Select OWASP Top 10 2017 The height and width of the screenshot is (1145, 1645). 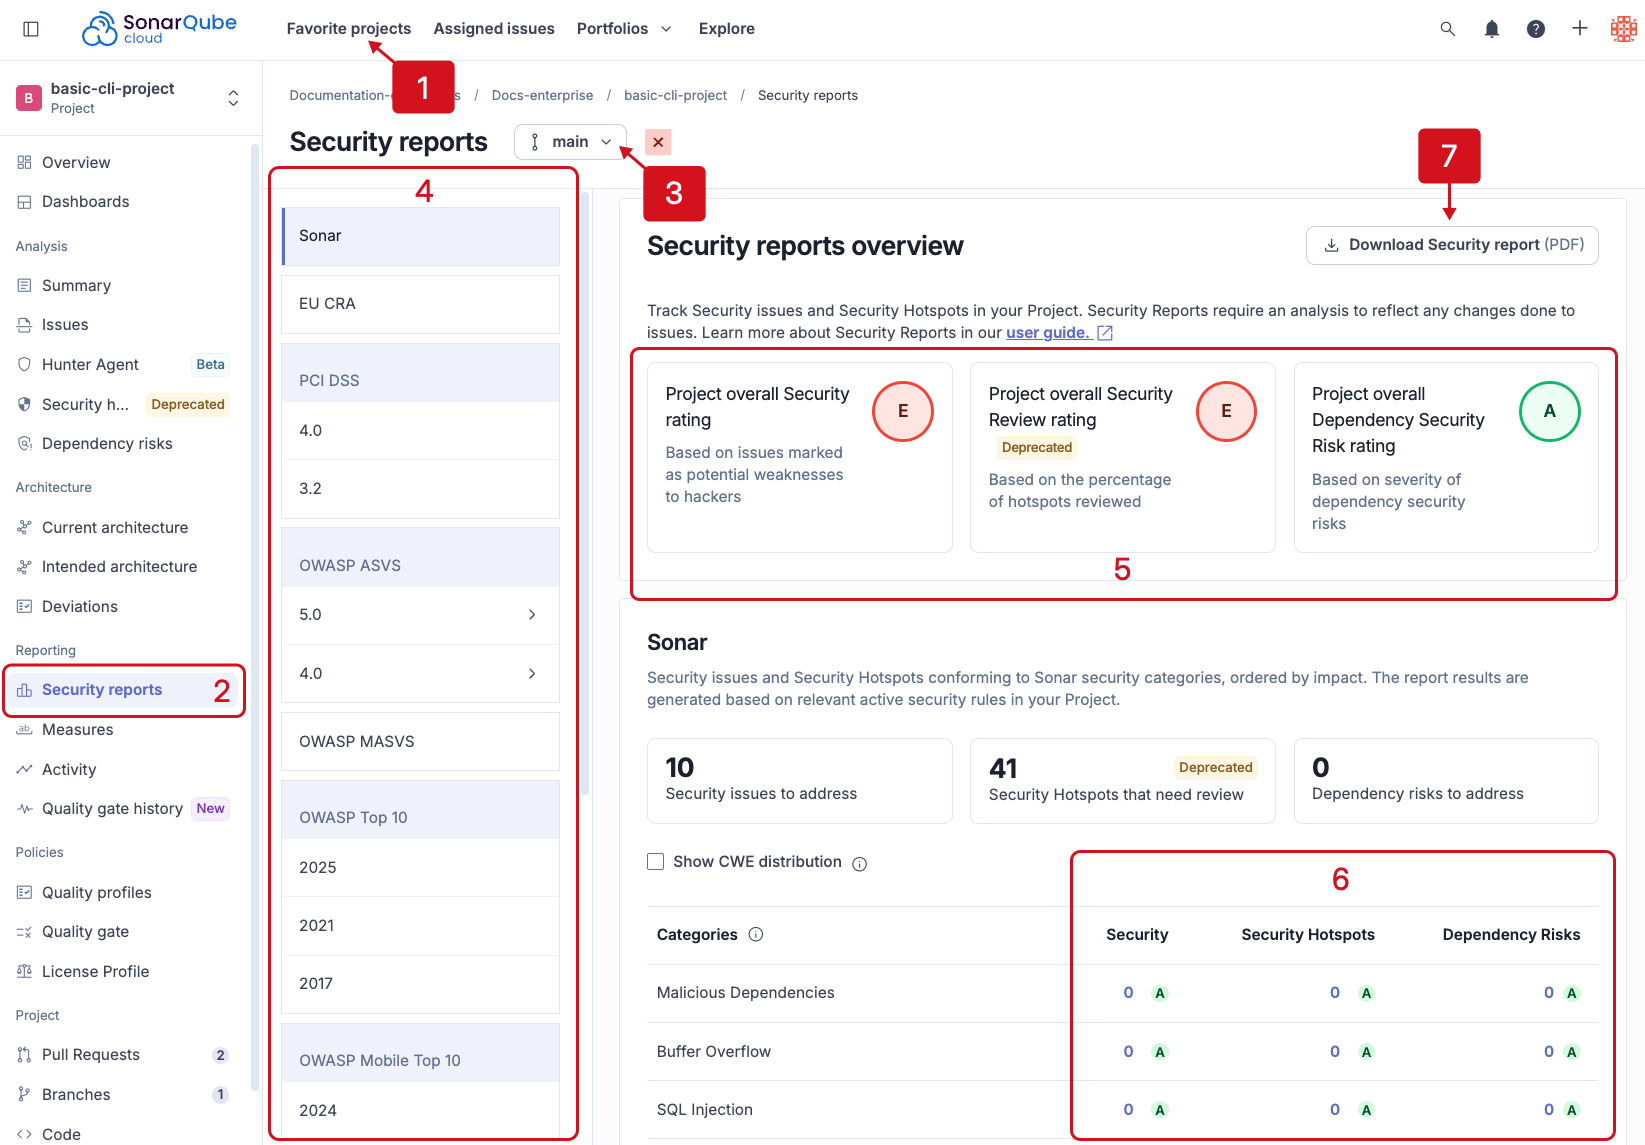(x=420, y=984)
